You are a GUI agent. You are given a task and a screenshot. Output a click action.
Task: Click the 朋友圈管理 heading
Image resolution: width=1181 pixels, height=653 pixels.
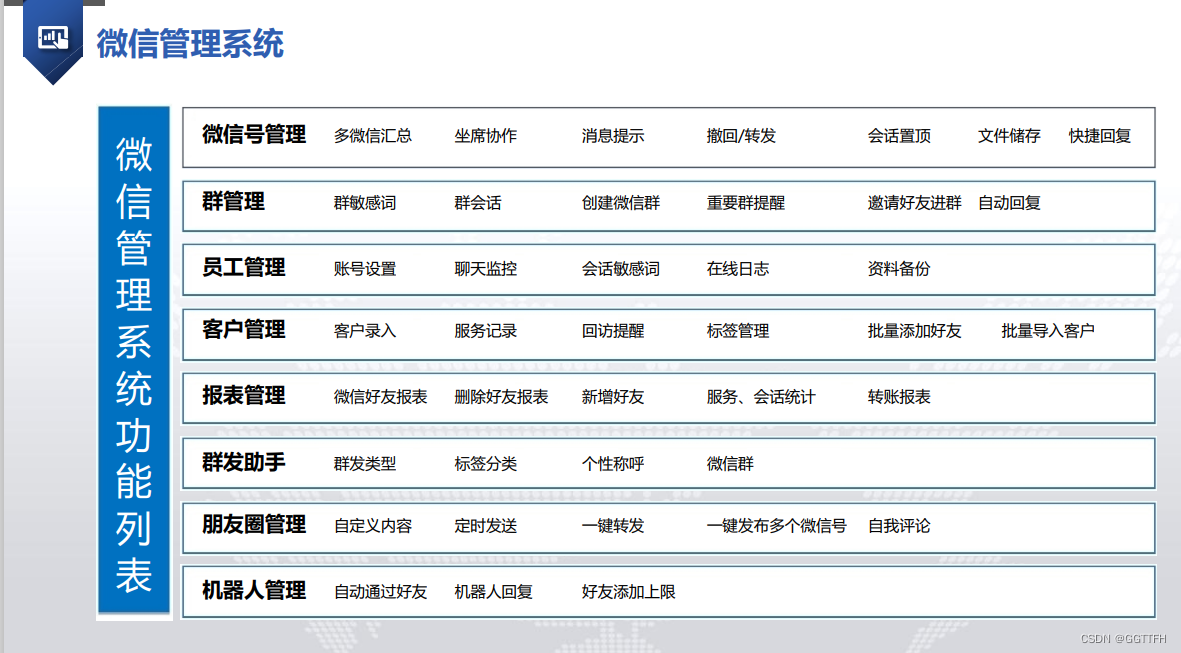pyautogui.click(x=254, y=525)
